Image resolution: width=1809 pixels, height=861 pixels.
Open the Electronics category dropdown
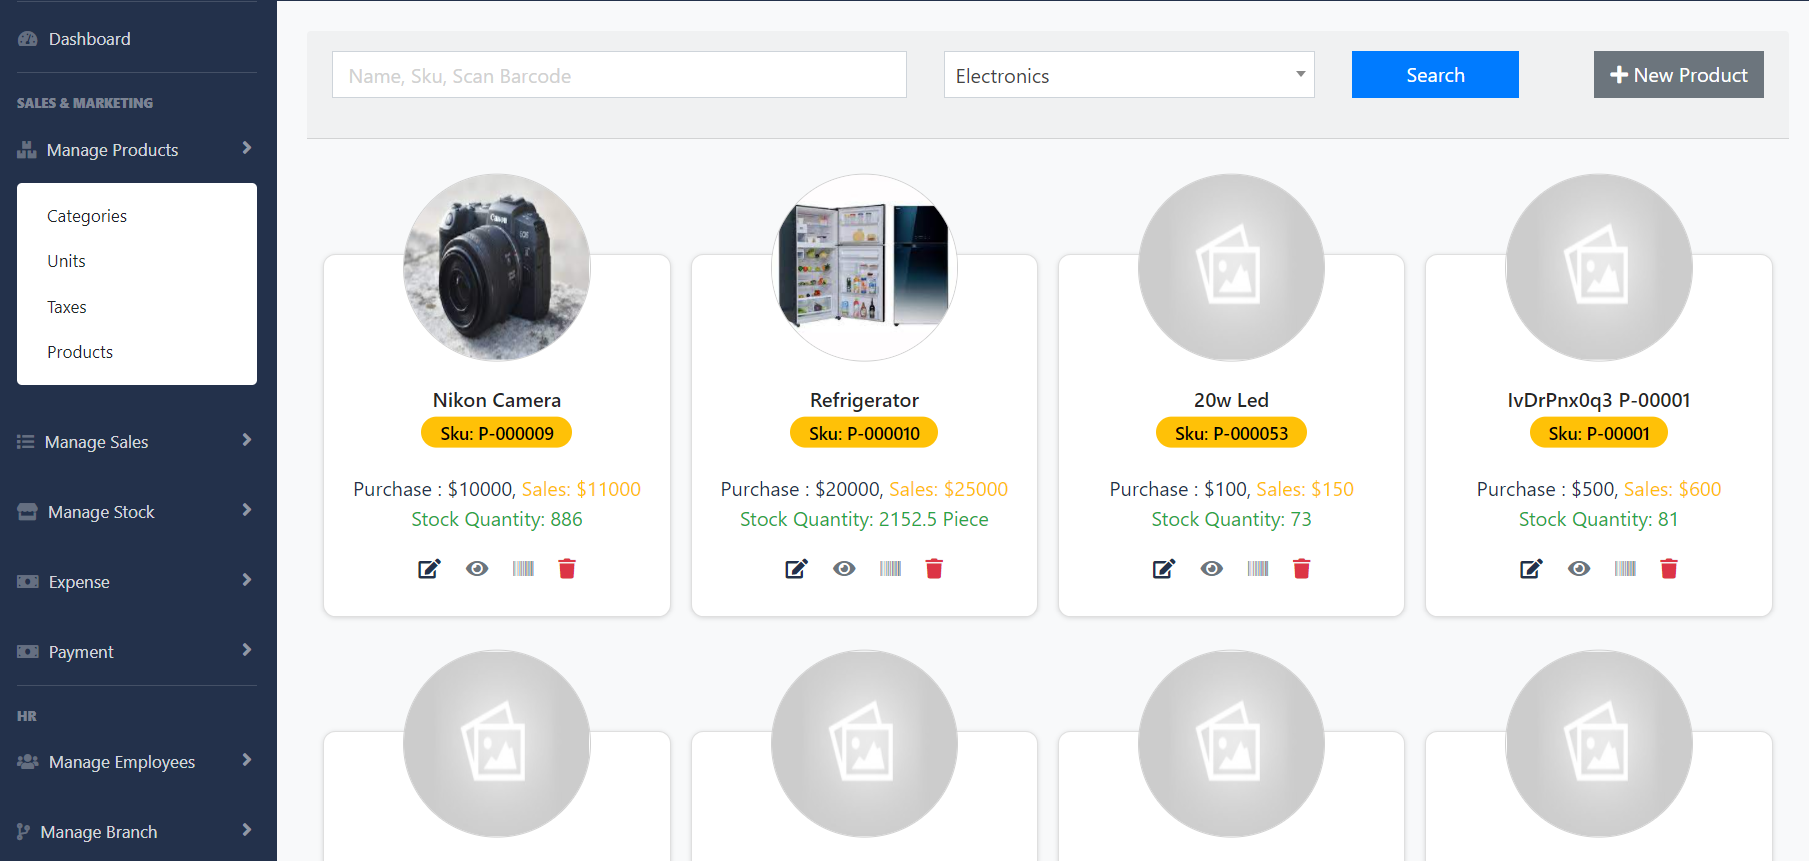pos(1128,75)
